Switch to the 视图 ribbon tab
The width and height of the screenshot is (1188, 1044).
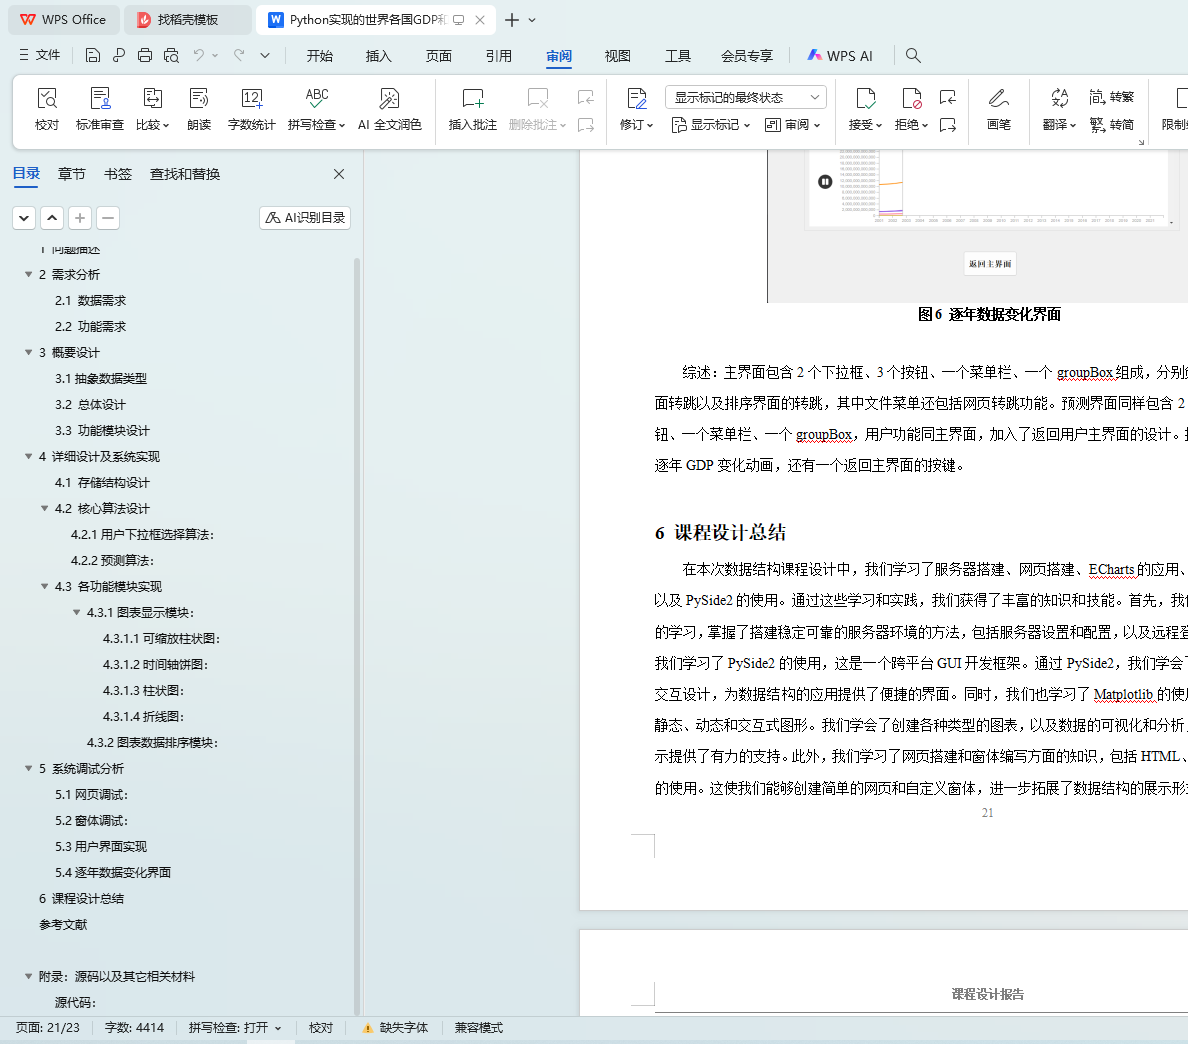point(617,55)
